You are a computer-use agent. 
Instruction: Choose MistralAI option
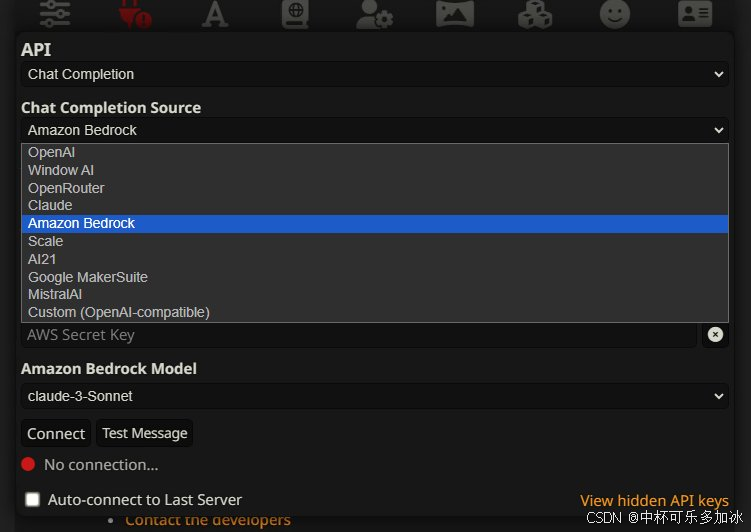[x=375, y=294]
